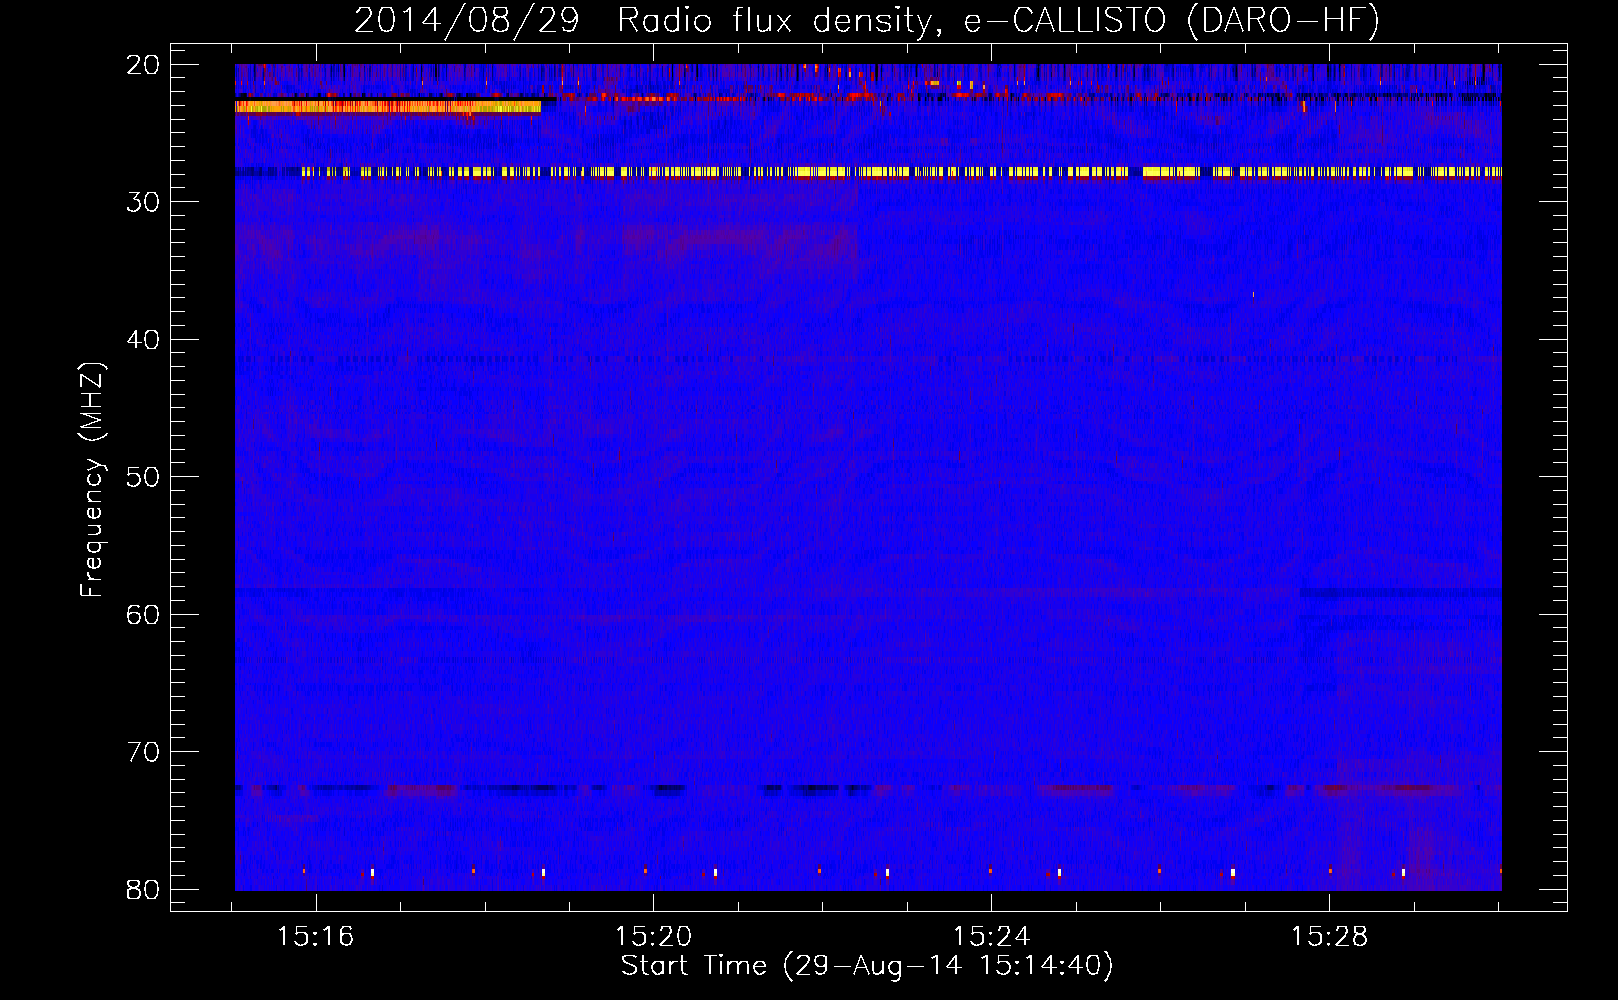Click the 80 MHz frequency tick label
Image resolution: width=1618 pixels, height=1000 pixels.
point(143,889)
